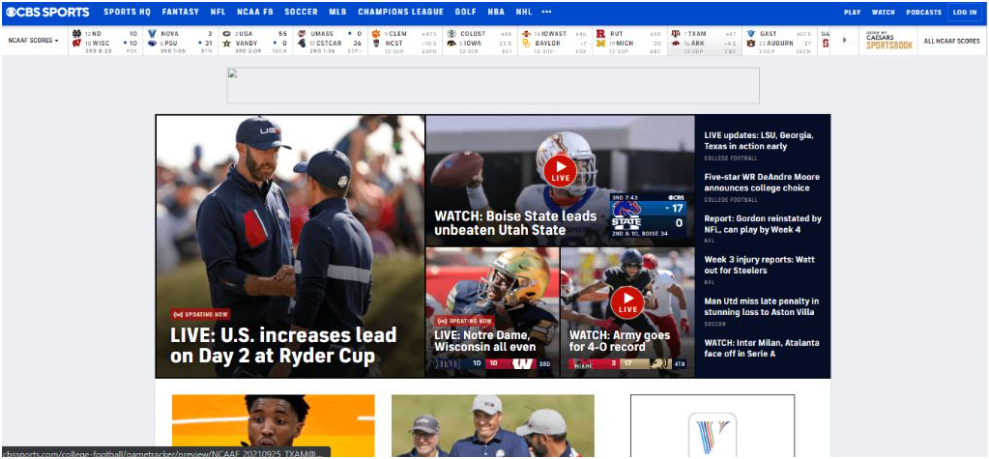Click the NC State logo in scoreboard
989x459 pixels.
pos(376,44)
